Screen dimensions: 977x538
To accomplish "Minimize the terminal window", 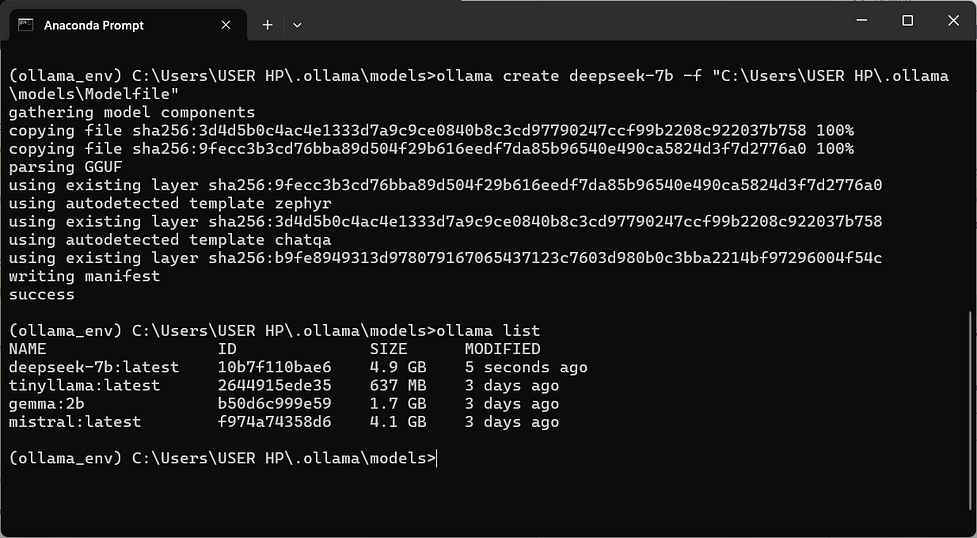I will coord(862,21).
